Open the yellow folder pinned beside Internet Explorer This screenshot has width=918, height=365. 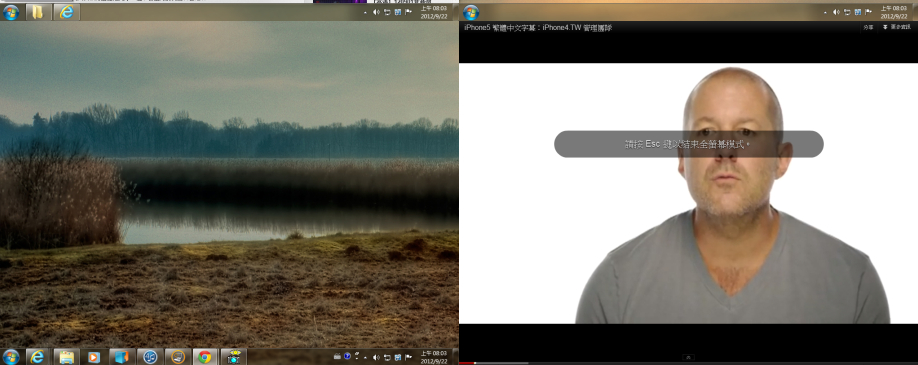(38, 12)
